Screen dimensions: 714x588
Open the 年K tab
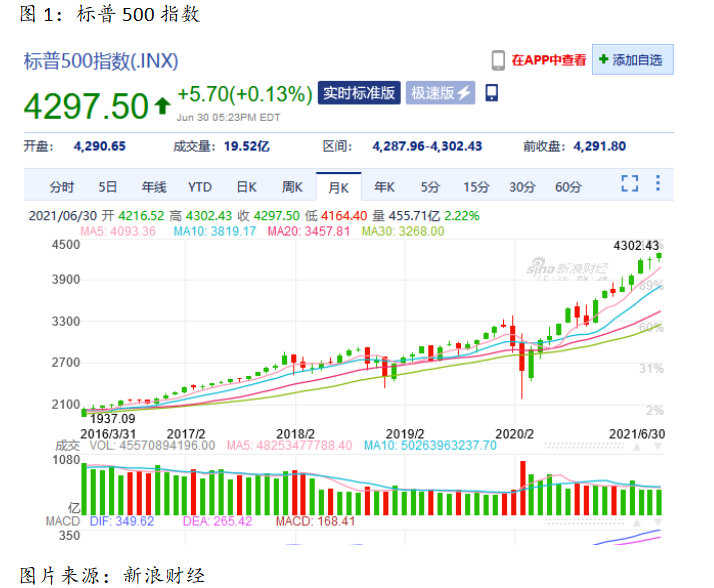pos(384,187)
